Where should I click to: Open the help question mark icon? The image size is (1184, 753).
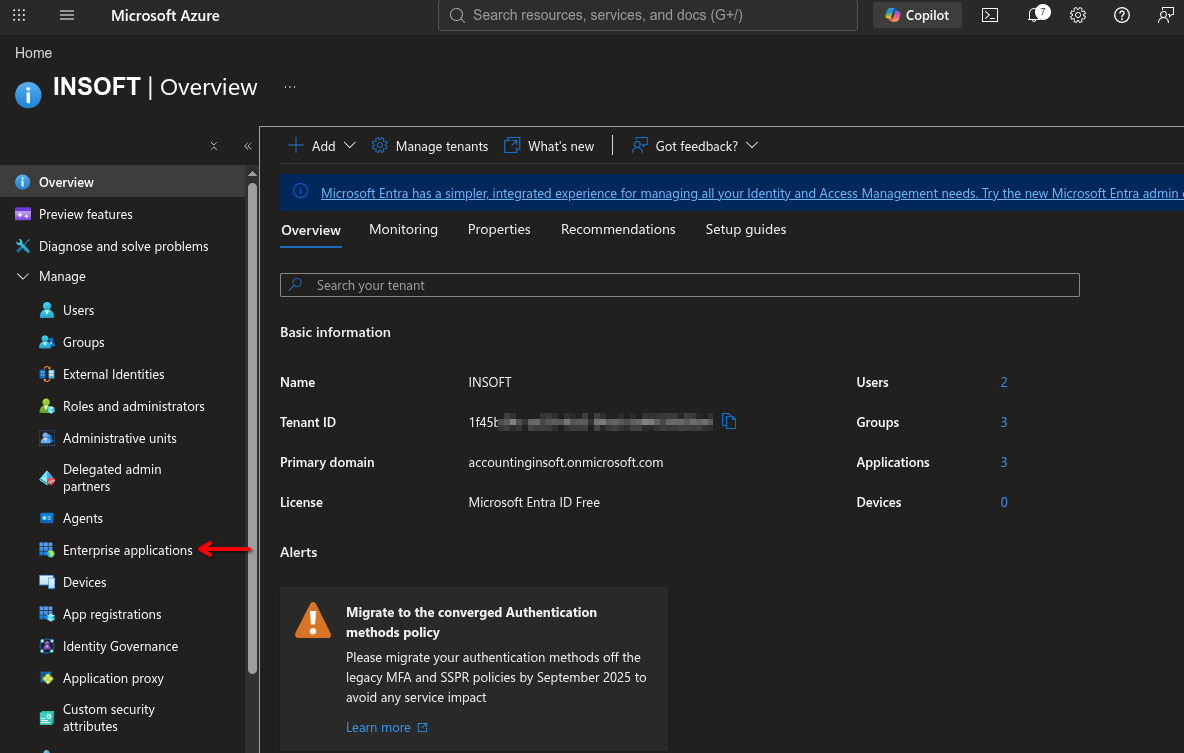coord(1121,15)
